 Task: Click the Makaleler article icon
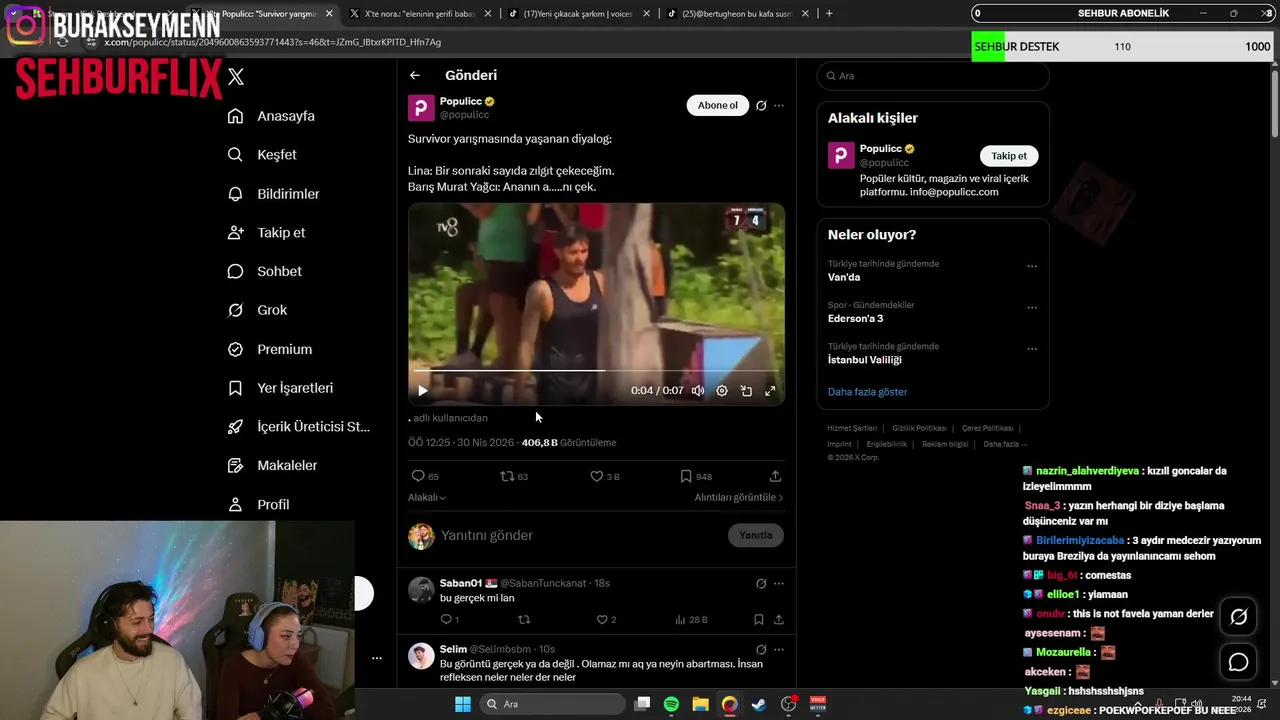tap(235, 466)
